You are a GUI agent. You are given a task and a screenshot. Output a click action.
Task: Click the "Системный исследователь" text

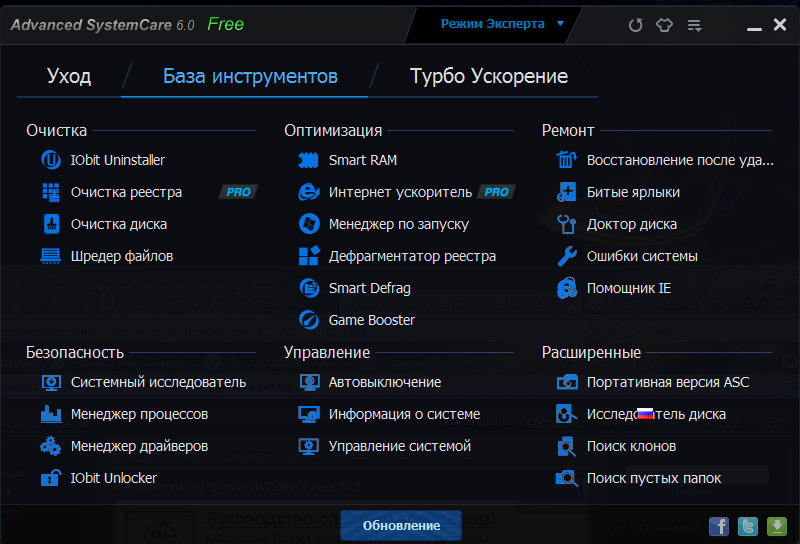158,382
